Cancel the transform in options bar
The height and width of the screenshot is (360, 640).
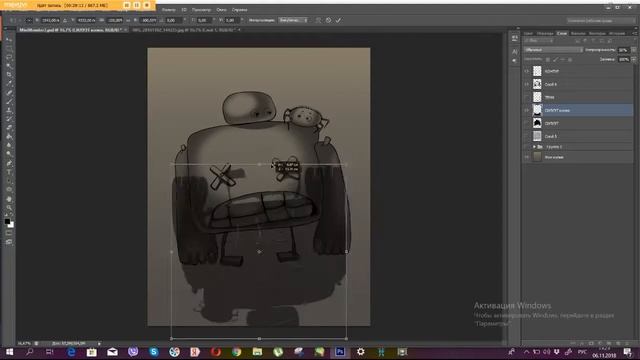point(329,20)
